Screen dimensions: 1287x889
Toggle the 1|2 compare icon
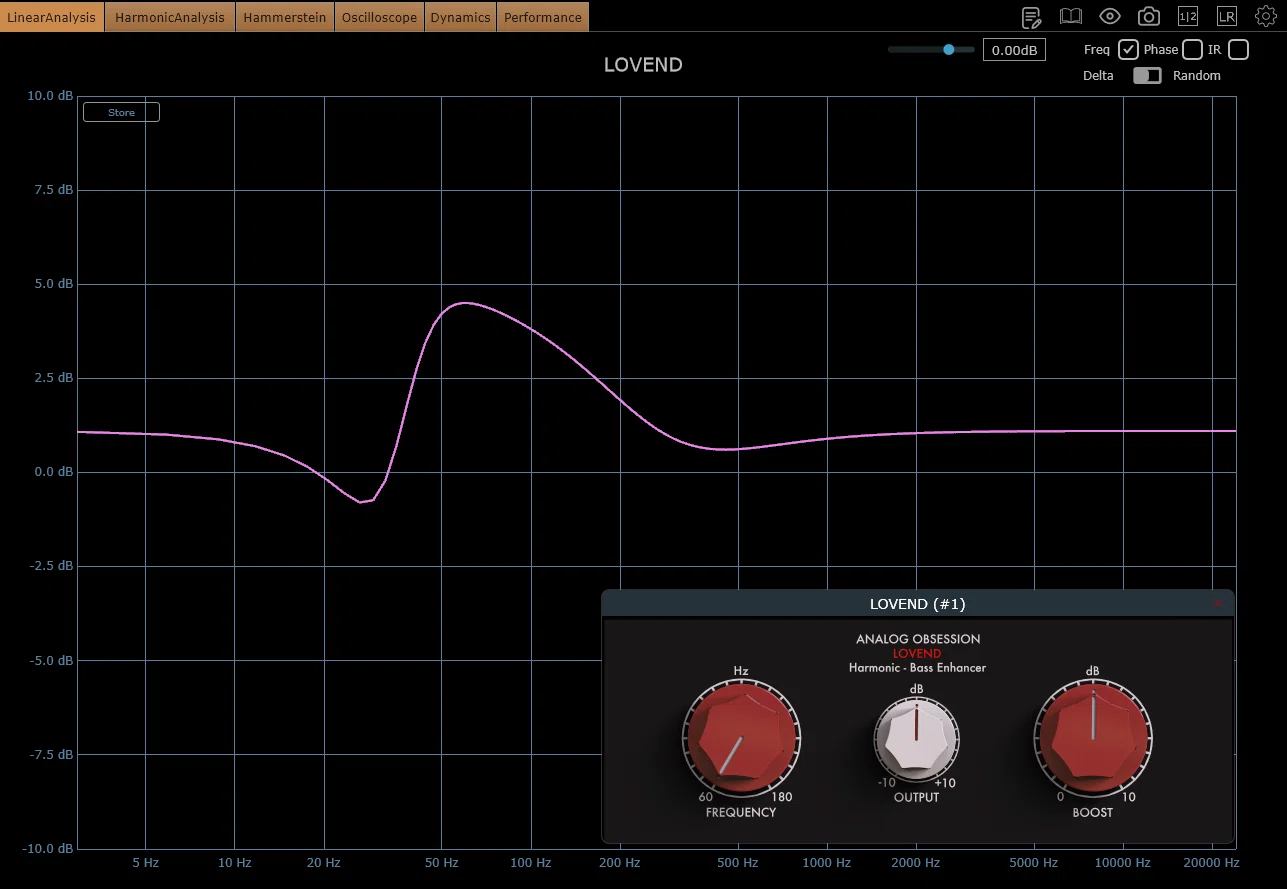[1187, 16]
